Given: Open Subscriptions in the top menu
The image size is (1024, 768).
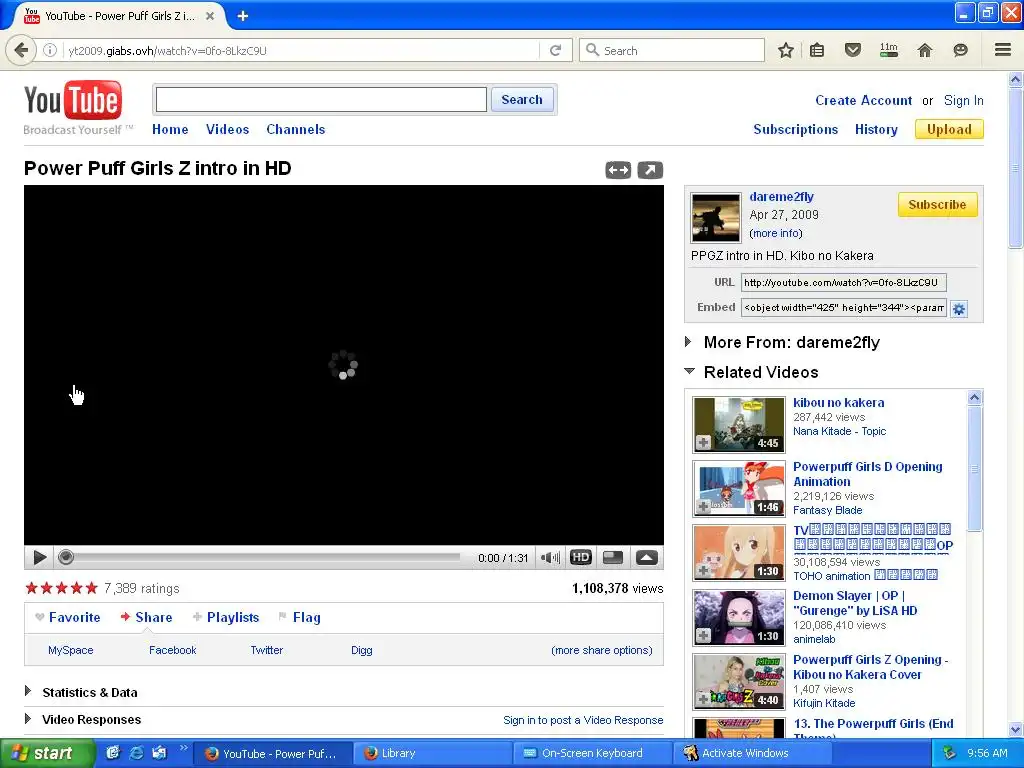Looking at the screenshot, I should click(x=795, y=129).
